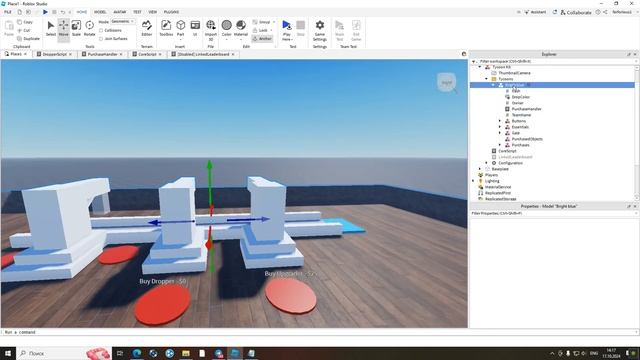Screen dimensions: 640x360
Task: Open Game Settings
Action: pos(320,30)
